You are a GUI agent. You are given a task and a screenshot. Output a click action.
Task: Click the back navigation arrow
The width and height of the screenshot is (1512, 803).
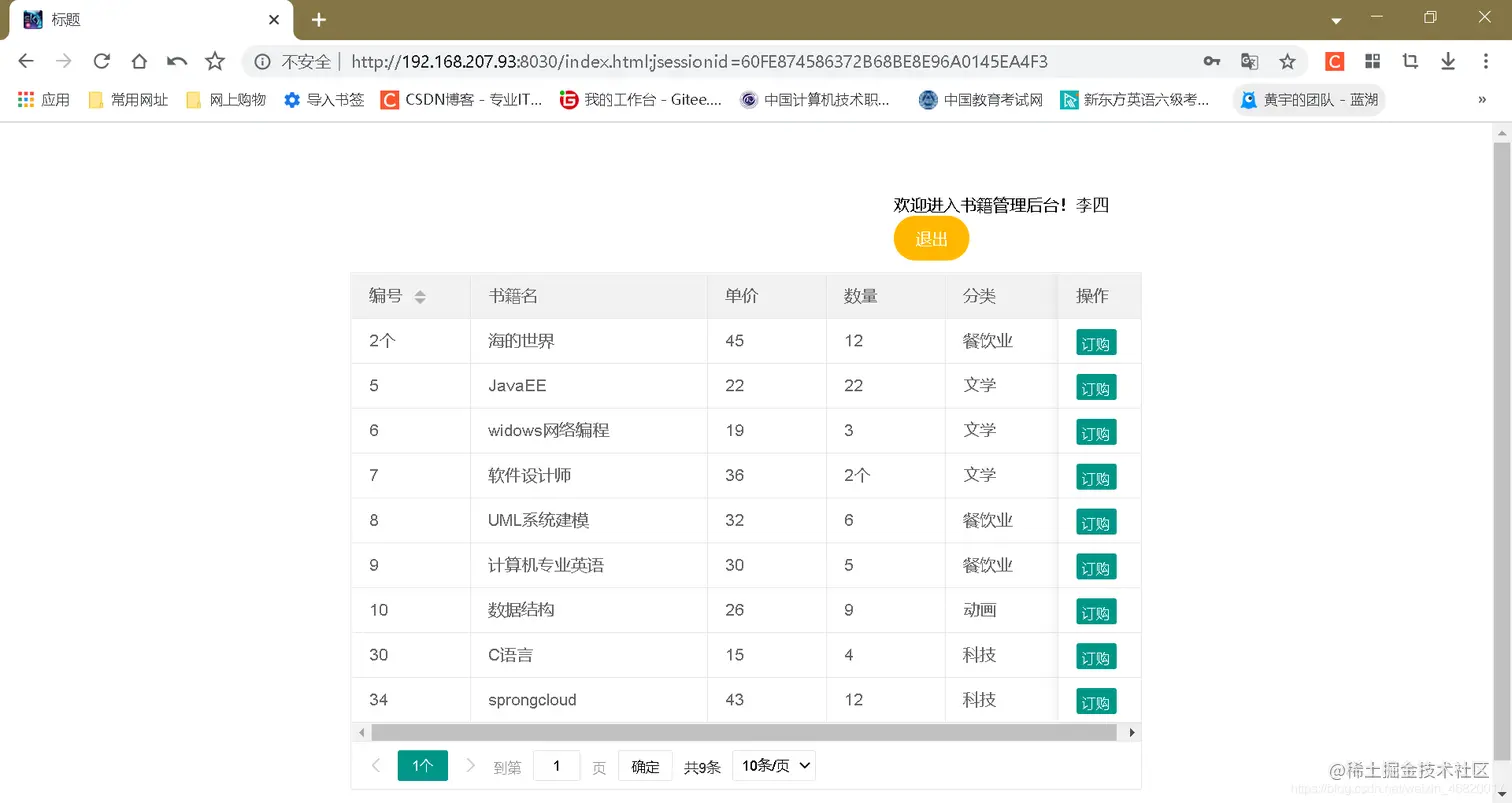26,61
